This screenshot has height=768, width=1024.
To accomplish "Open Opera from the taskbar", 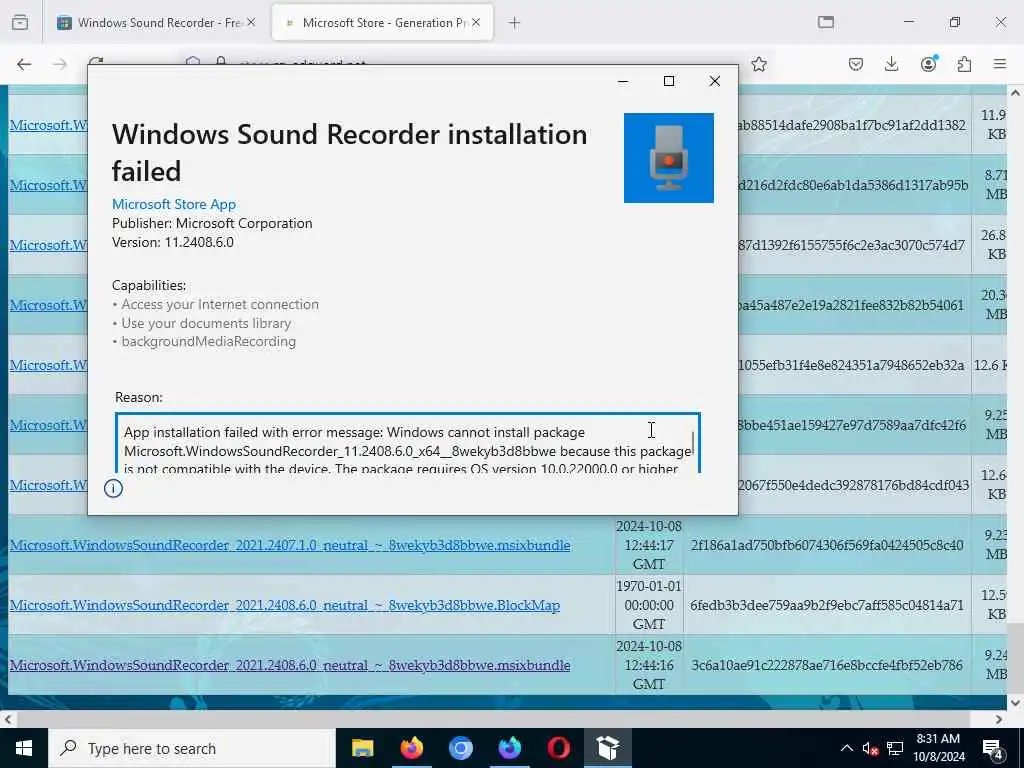I will pyautogui.click(x=558, y=748).
